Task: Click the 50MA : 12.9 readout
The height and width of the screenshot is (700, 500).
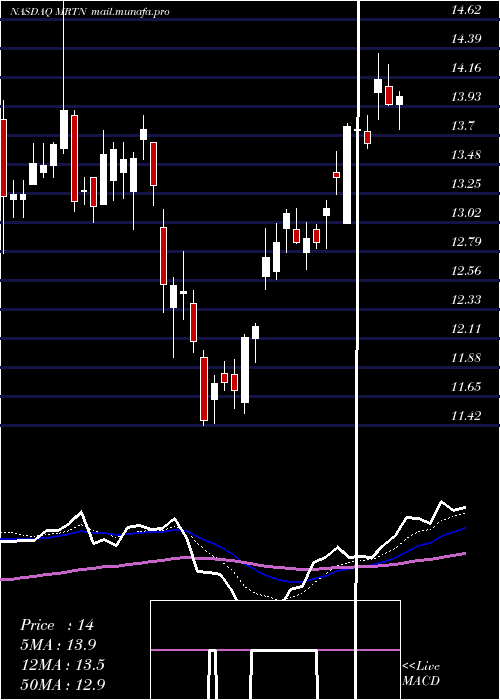Action: pyautogui.click(x=62, y=684)
